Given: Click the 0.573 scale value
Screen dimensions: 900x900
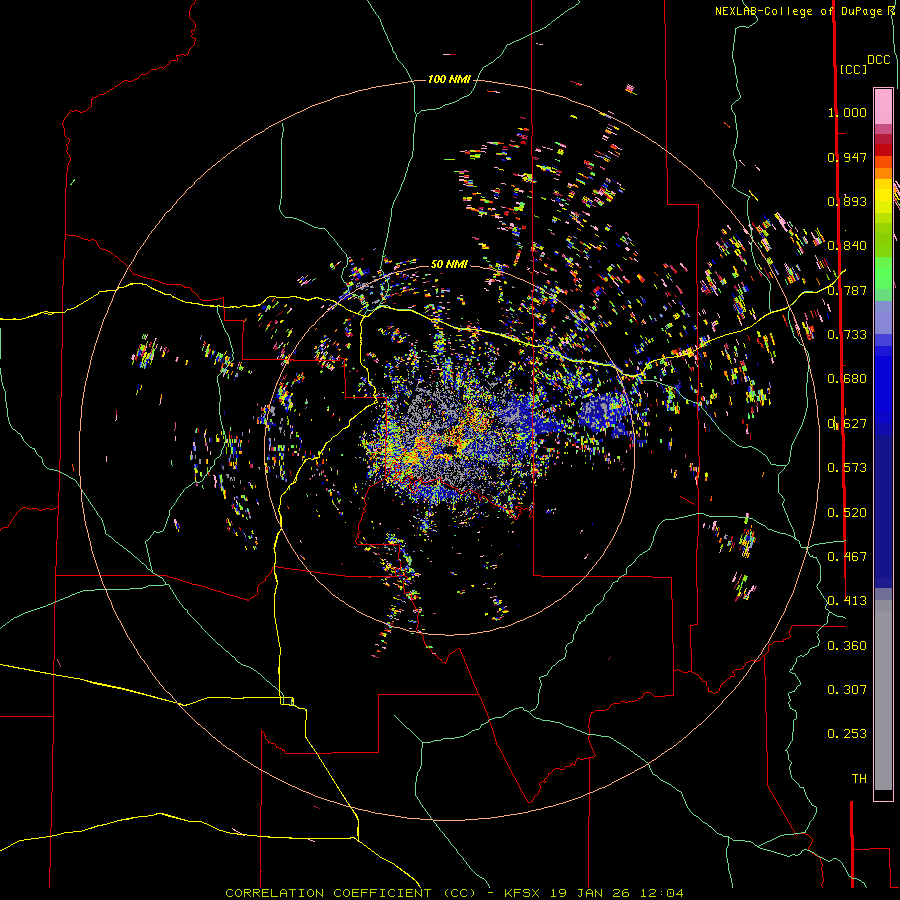Looking at the screenshot, I should click(x=847, y=468).
